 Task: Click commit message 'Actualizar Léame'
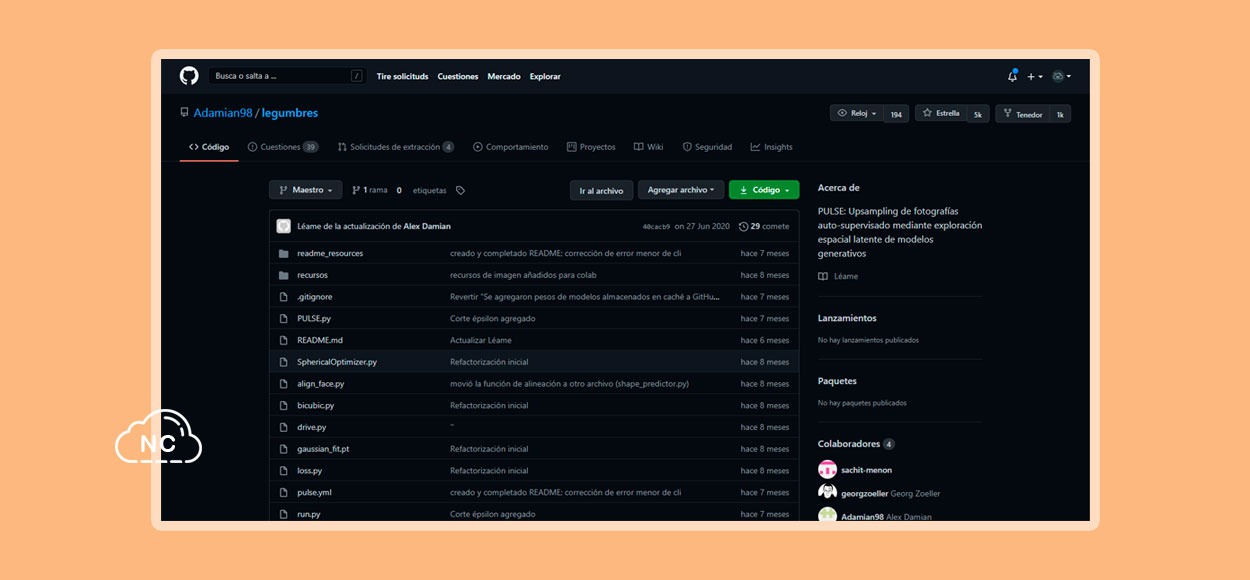coord(481,340)
